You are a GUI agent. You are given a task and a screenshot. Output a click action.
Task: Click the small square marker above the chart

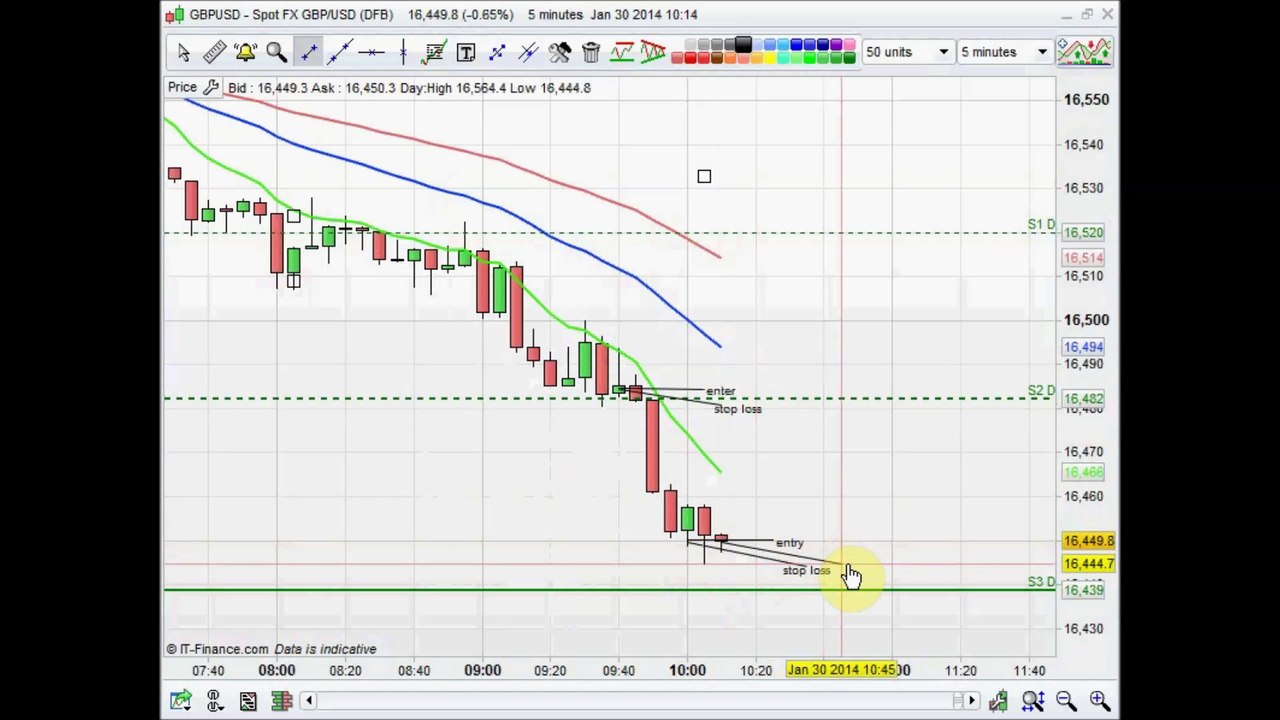[x=704, y=177]
